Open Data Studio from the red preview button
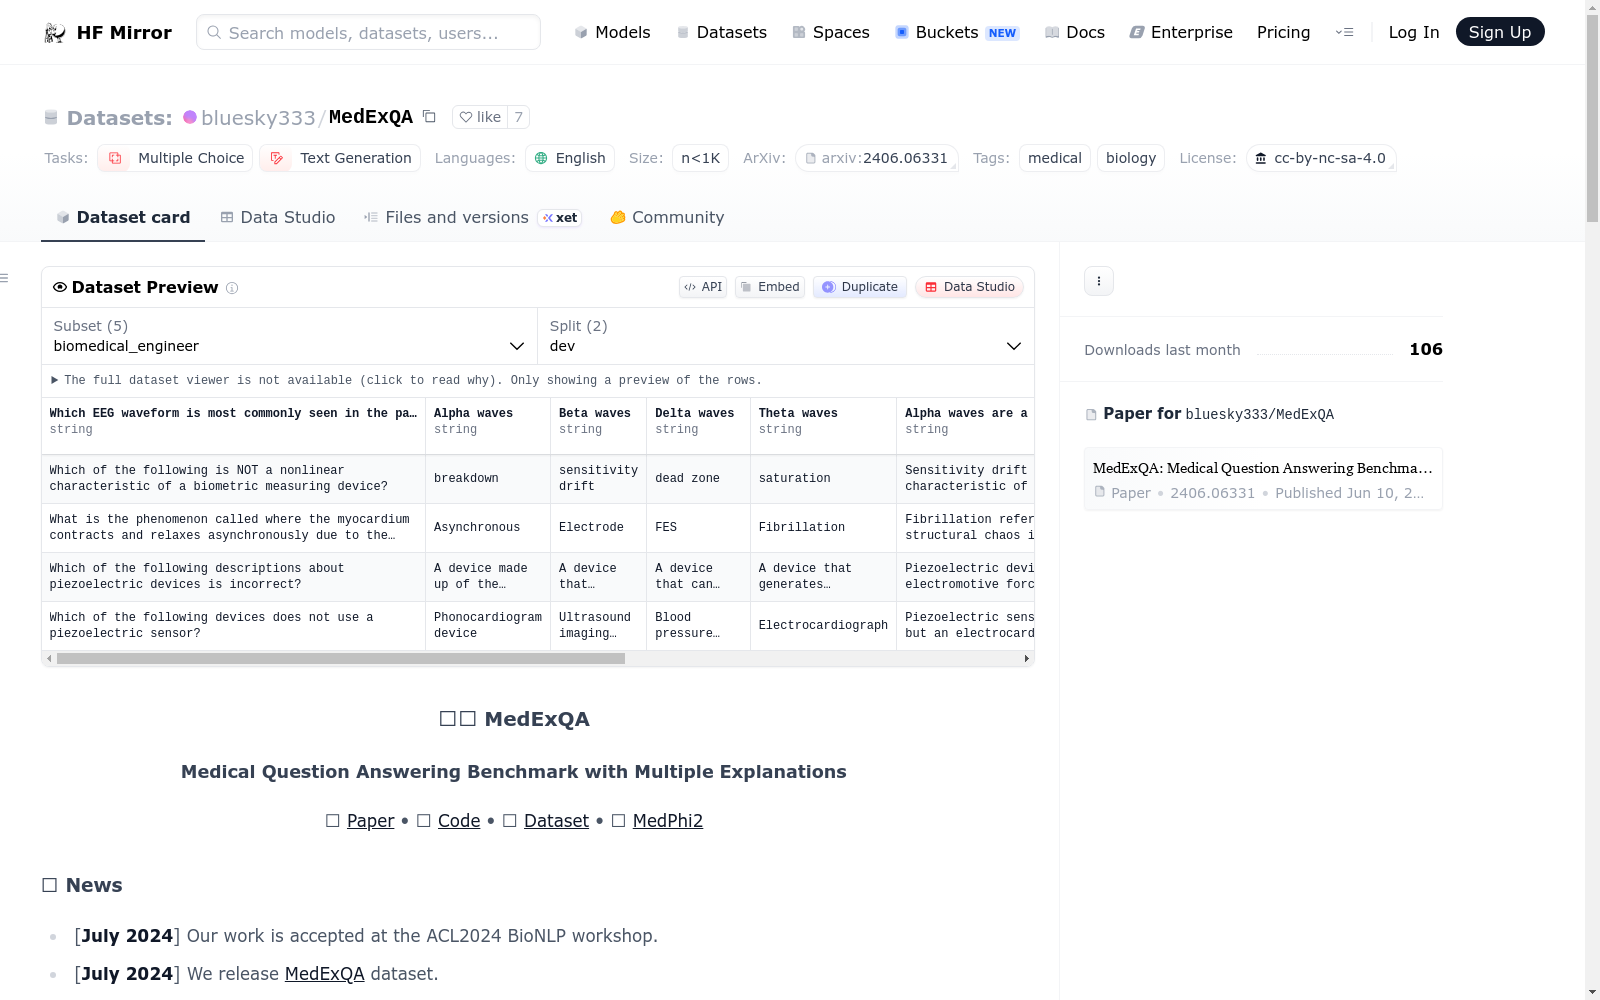 [969, 287]
